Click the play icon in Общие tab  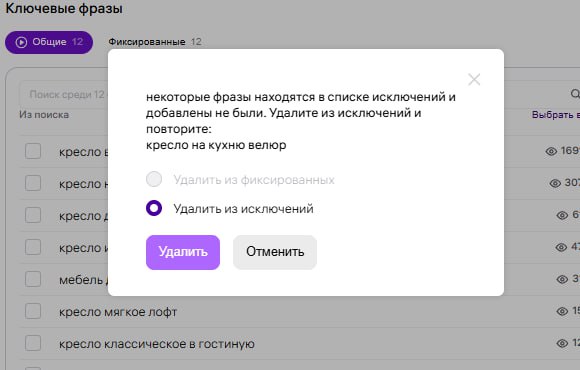pos(21,42)
